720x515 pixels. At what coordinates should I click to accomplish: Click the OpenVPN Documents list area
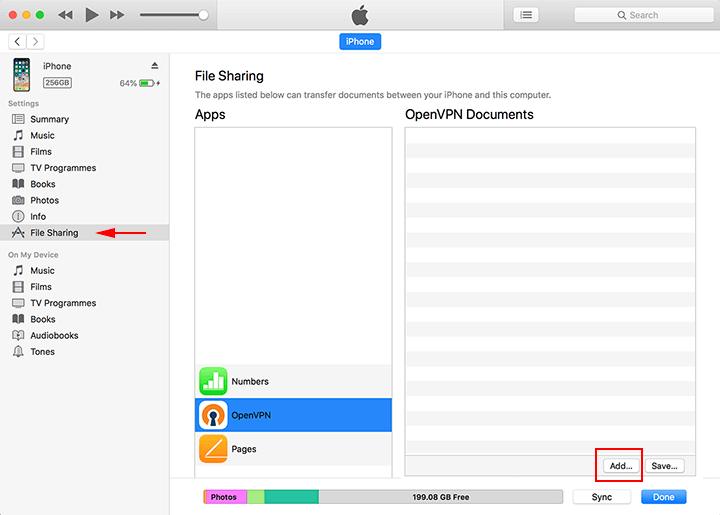[x=550, y=291]
